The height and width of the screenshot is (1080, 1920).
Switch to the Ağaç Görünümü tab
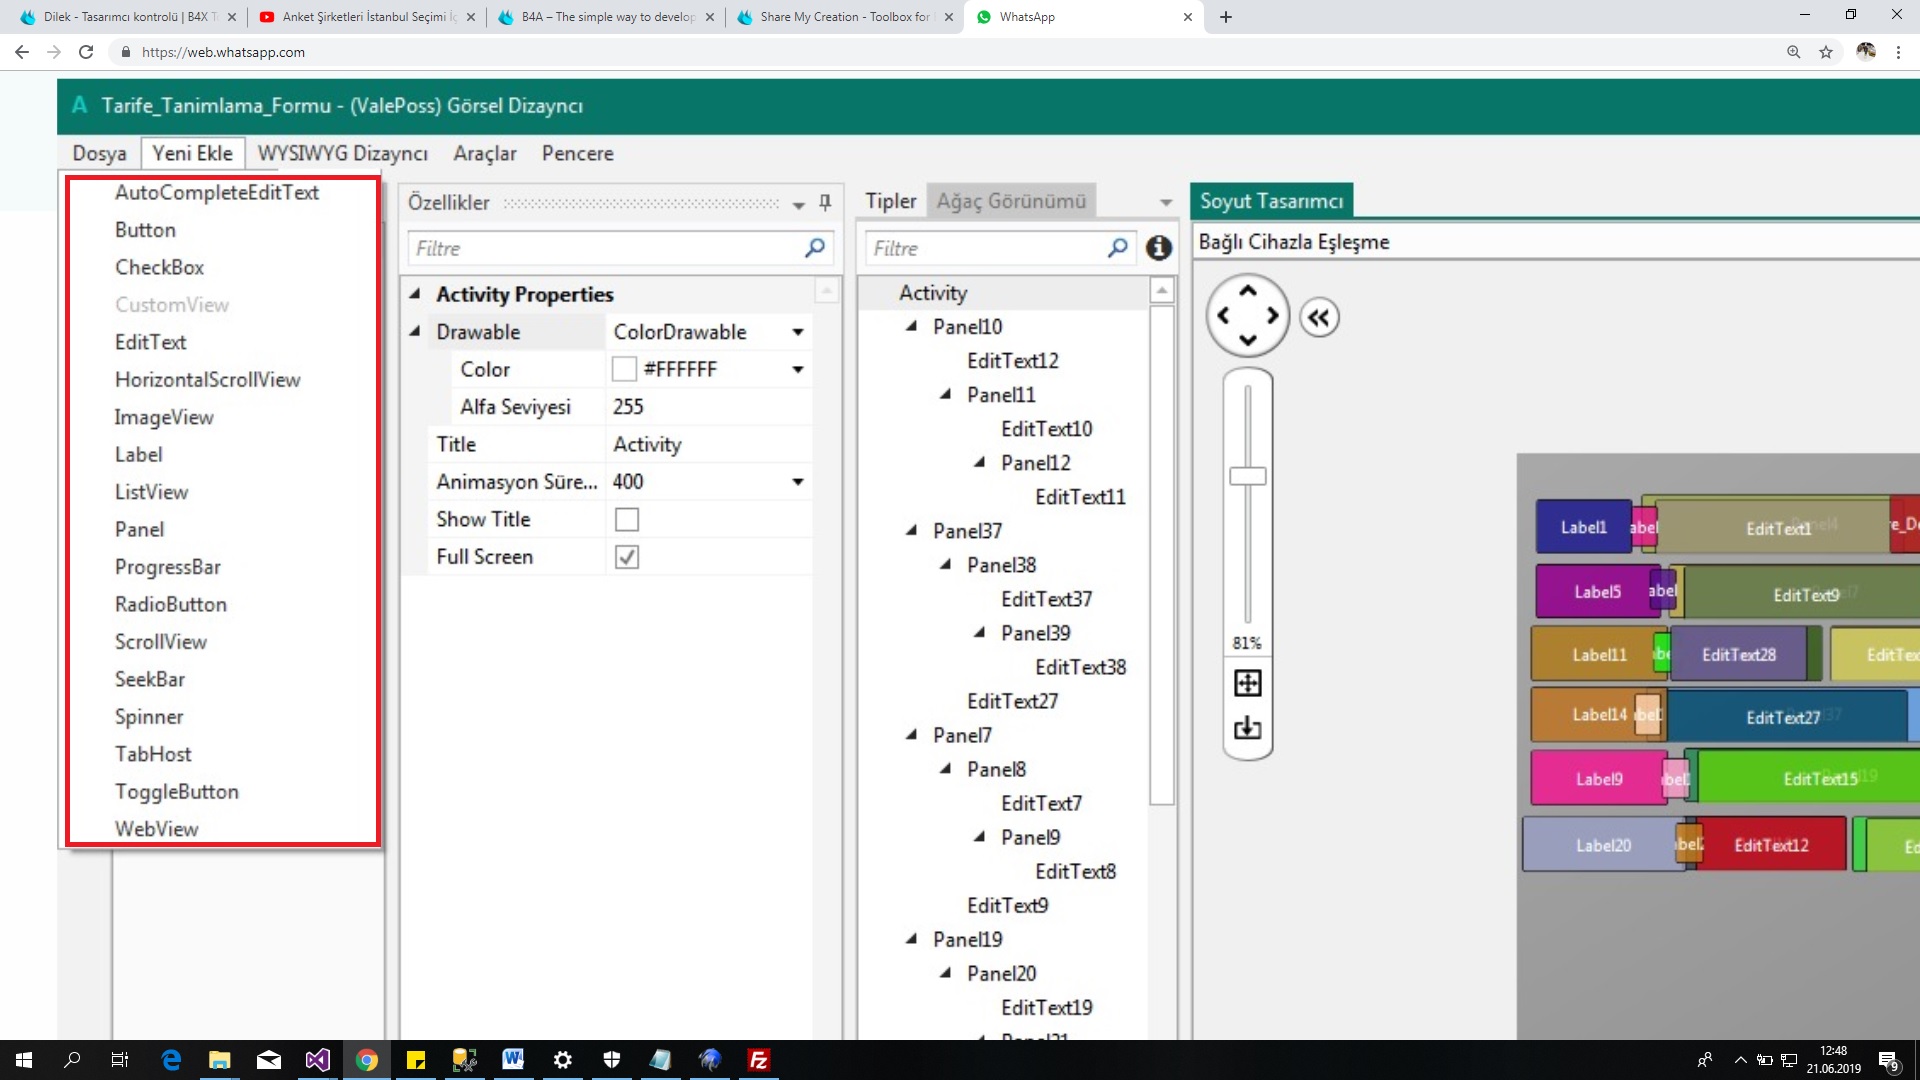(x=1011, y=200)
